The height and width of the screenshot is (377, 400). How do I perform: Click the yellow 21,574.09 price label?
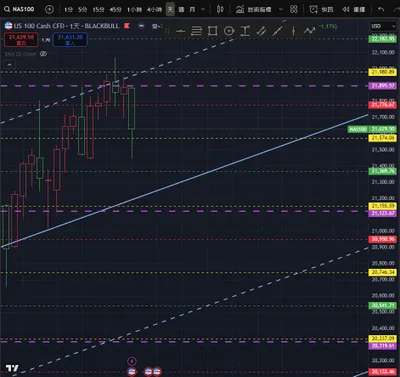pos(383,138)
